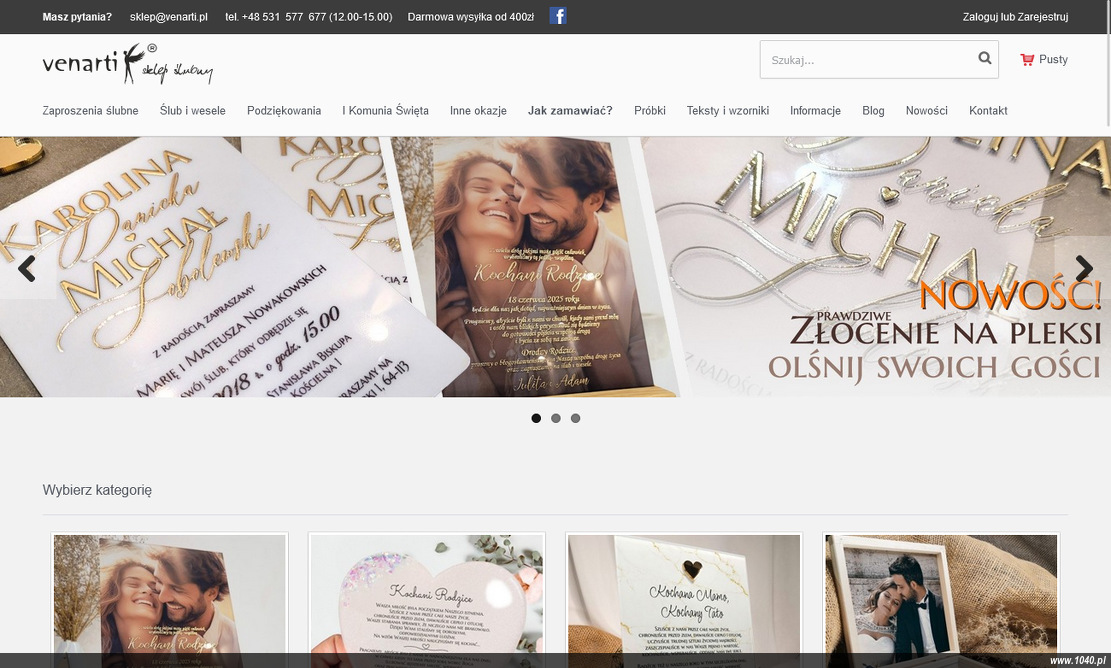Screen dimensions: 1111x668
Task: Click the Złocenie na pleksi banner
Action: [x=556, y=266]
